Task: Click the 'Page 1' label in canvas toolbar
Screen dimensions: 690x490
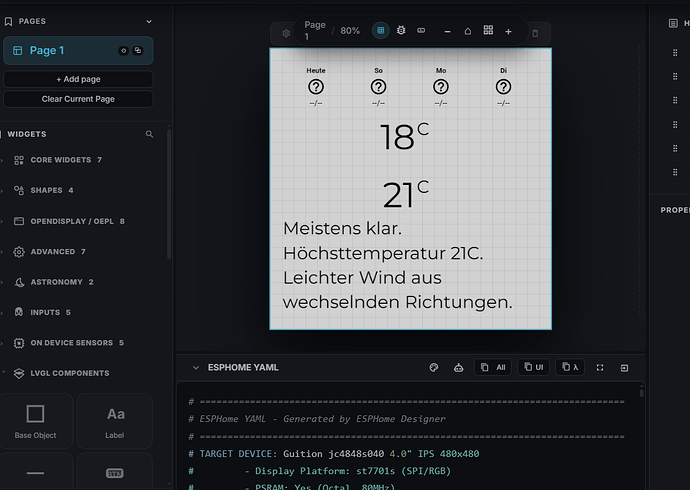Action: coord(315,31)
